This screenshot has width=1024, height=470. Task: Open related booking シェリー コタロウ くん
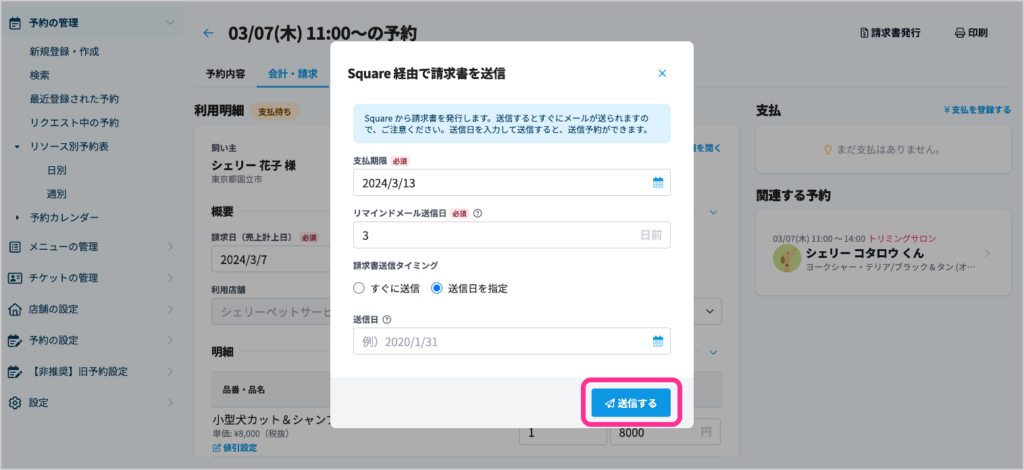pyautogui.click(x=884, y=253)
